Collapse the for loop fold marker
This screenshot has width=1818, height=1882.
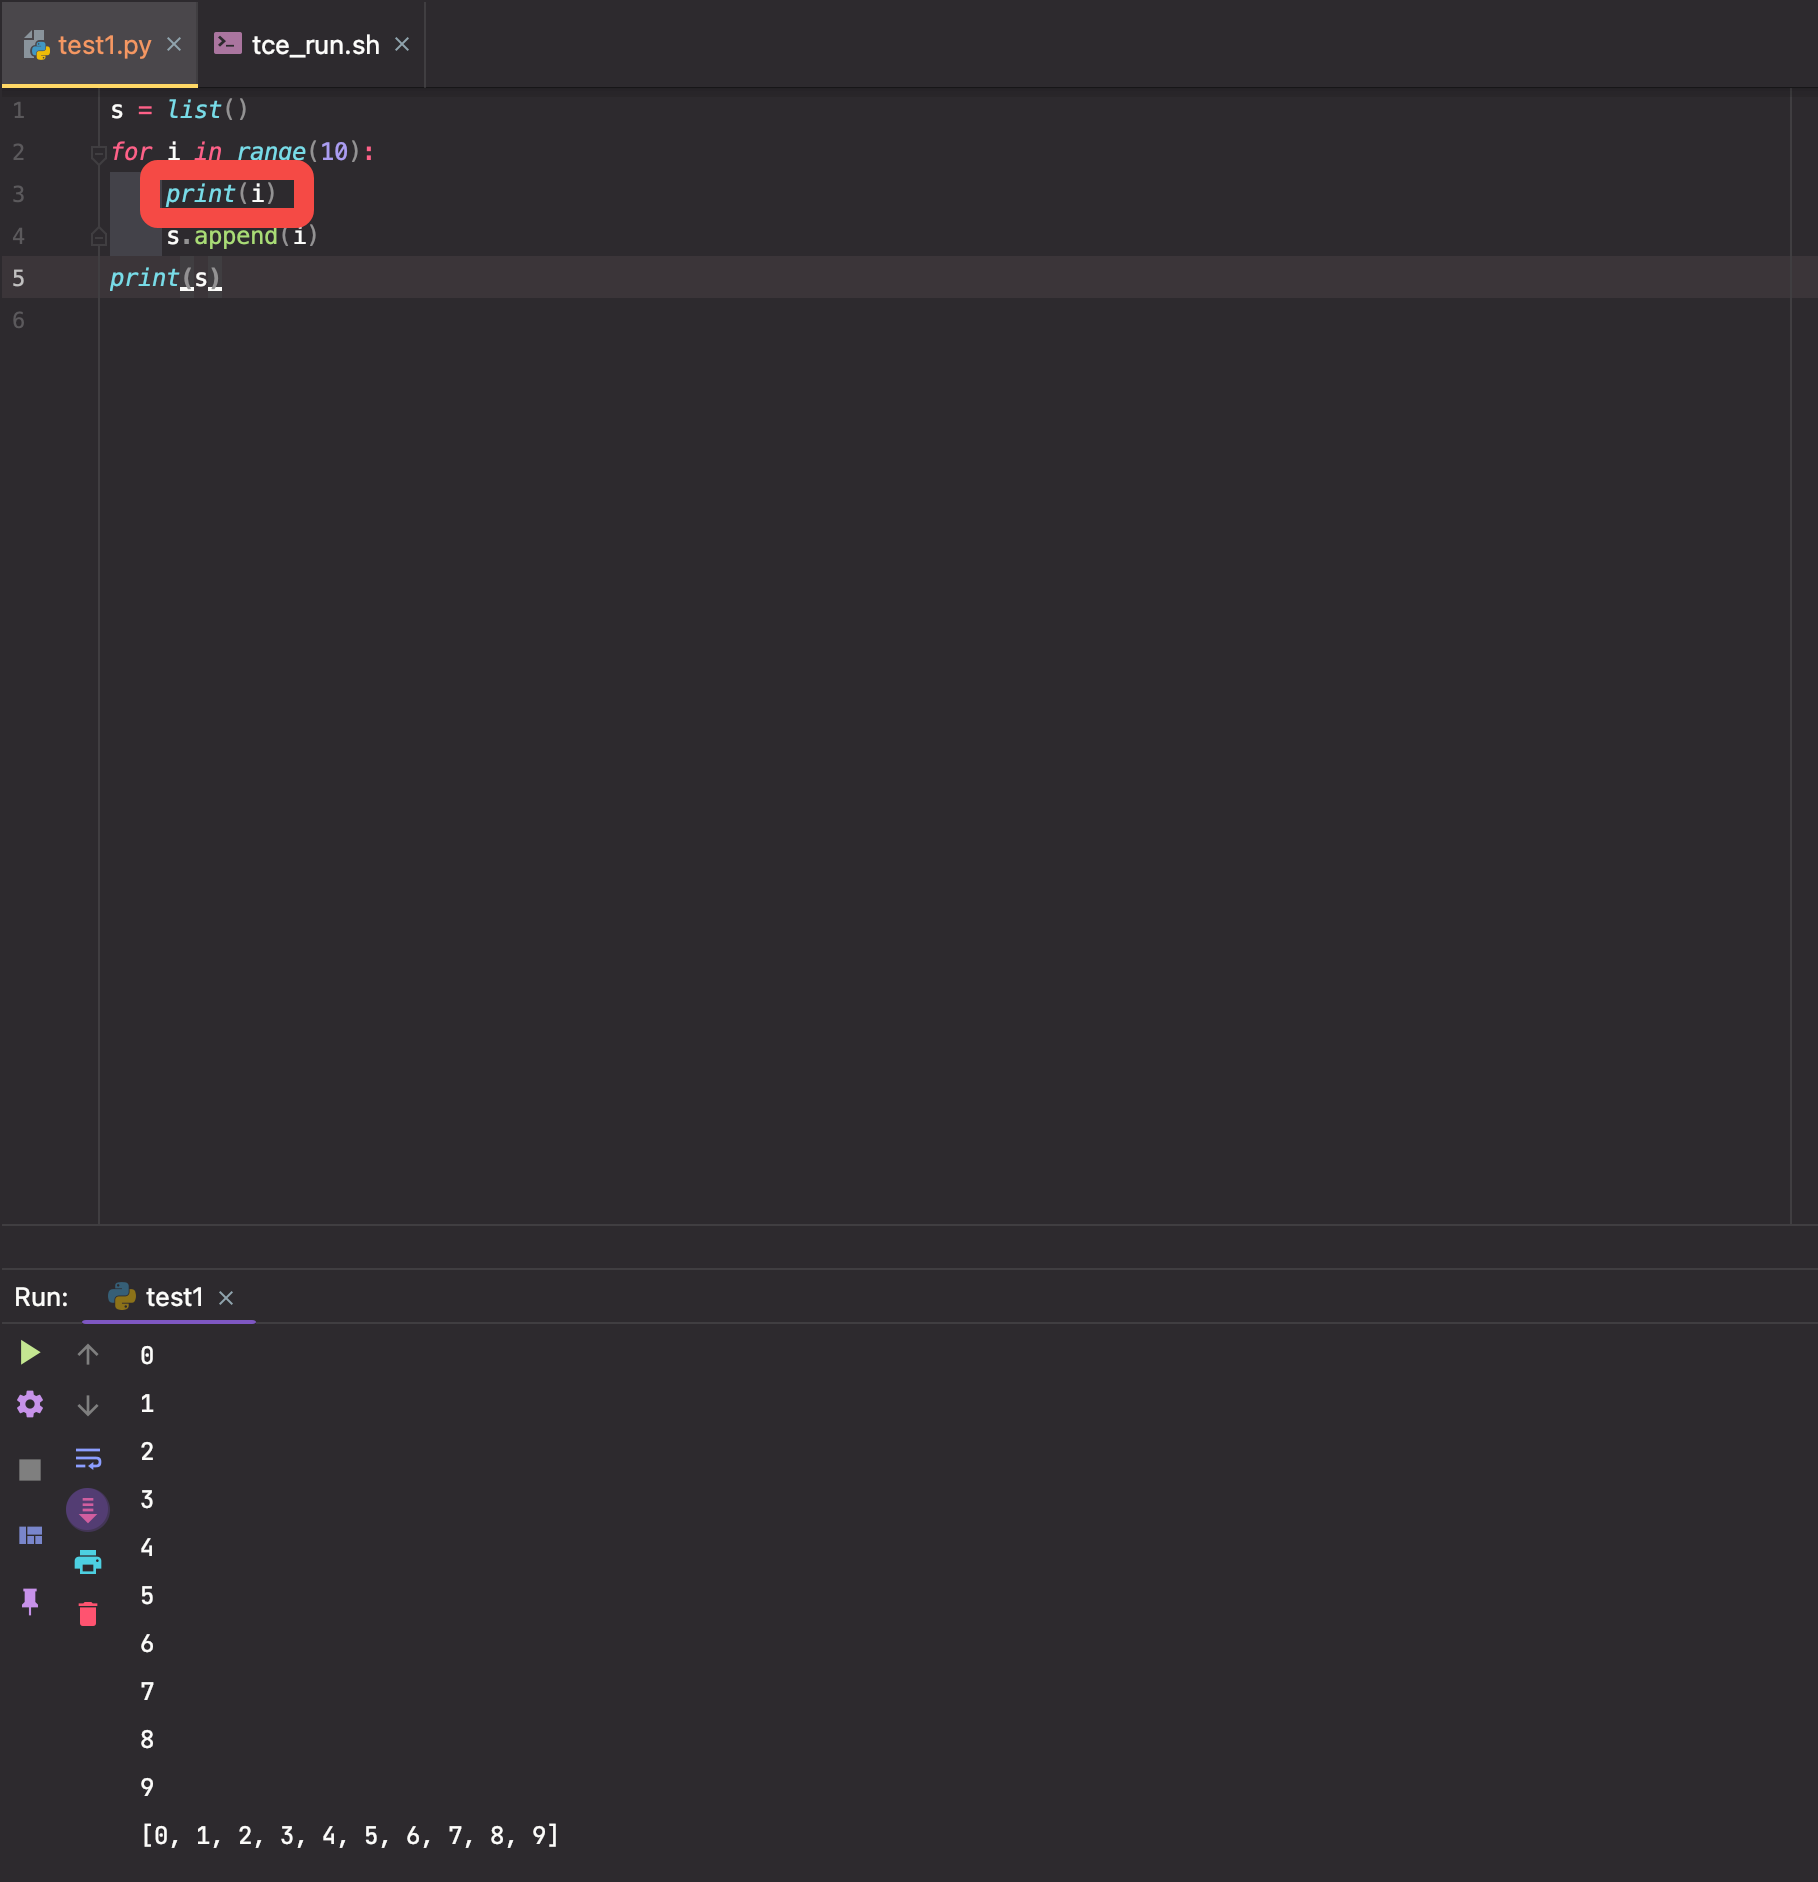point(98,153)
